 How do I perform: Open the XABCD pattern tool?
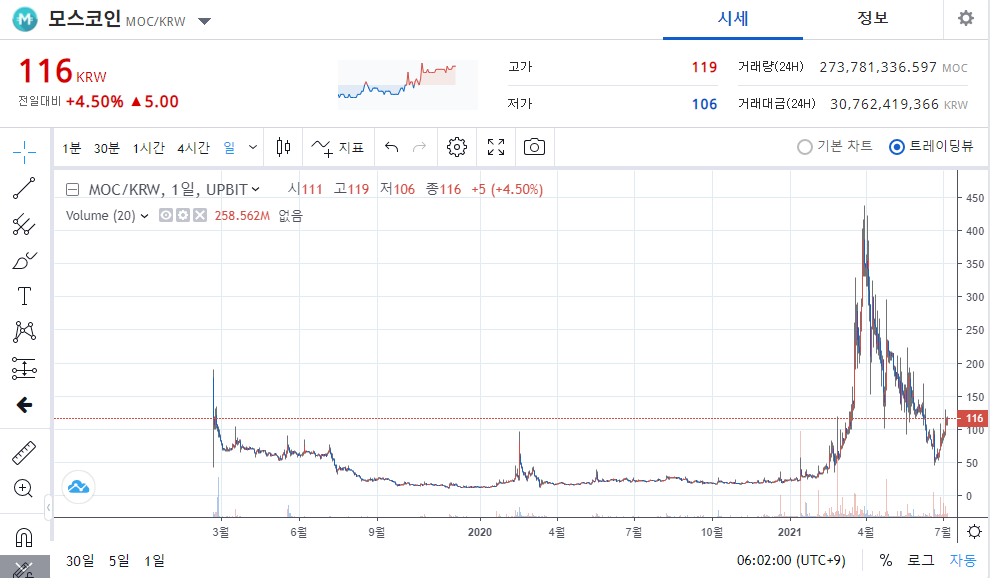click(24, 332)
